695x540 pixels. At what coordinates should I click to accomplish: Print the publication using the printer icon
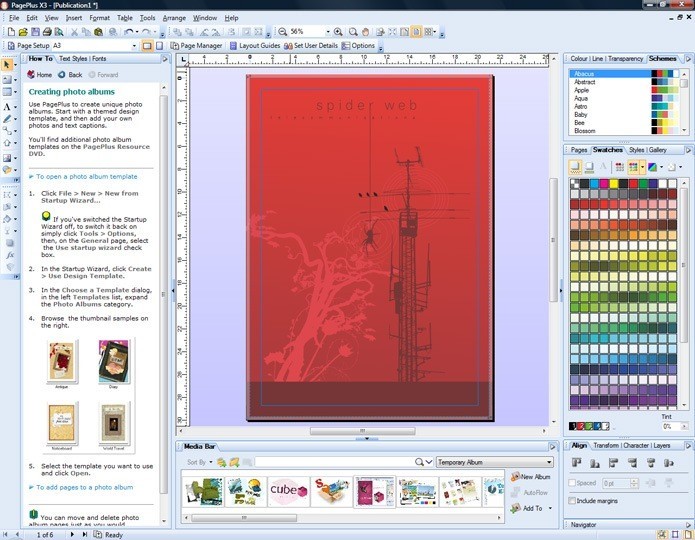(47, 31)
